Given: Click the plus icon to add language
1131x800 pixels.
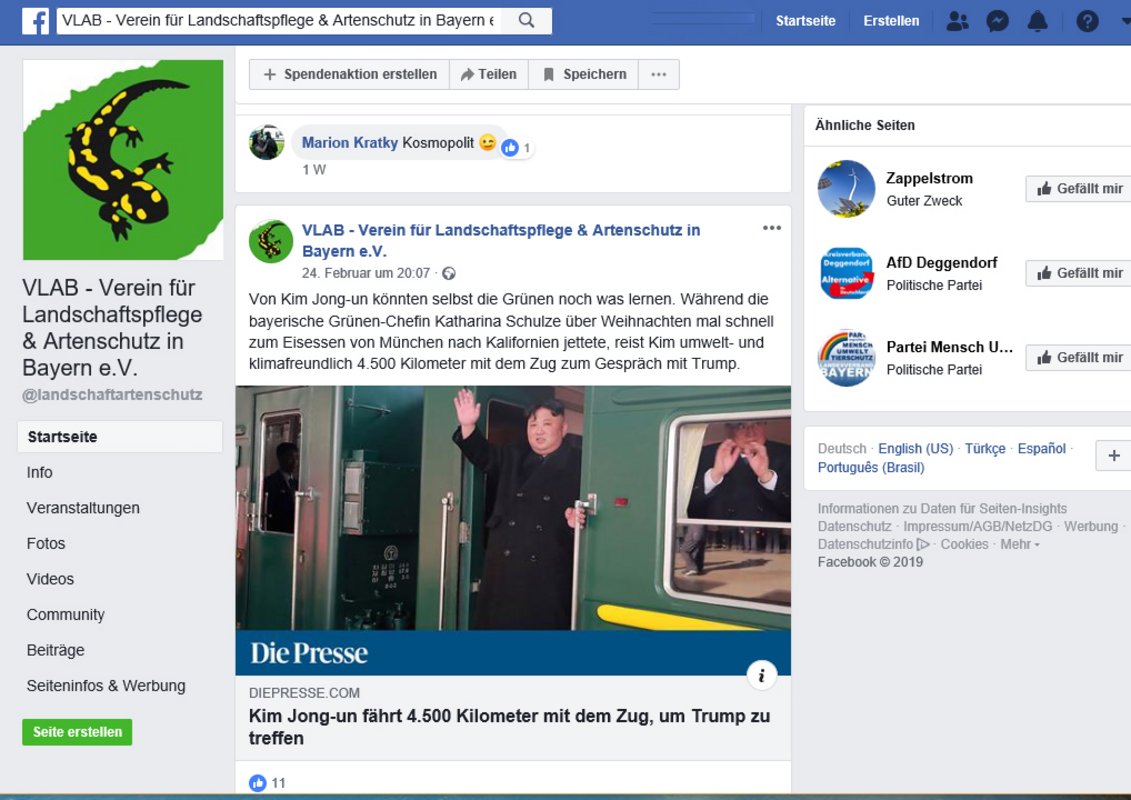Looking at the screenshot, I should click(x=1114, y=455).
